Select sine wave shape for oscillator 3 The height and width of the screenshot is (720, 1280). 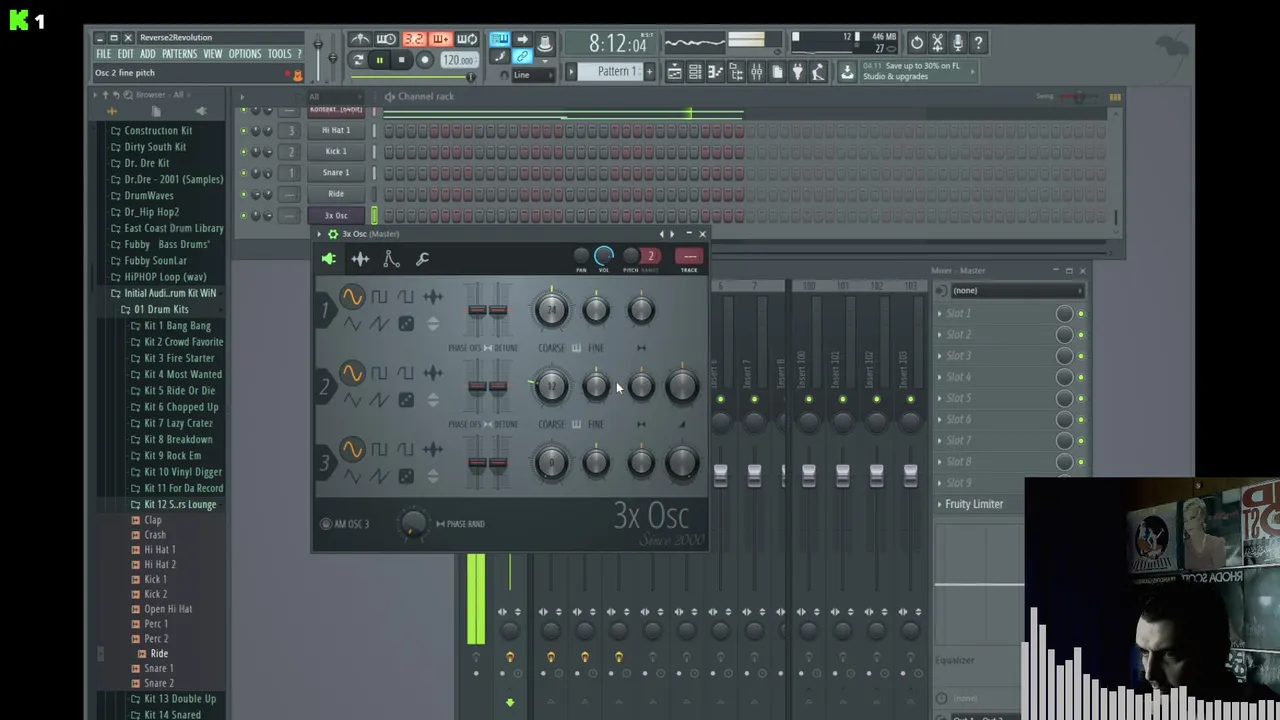tap(352, 449)
